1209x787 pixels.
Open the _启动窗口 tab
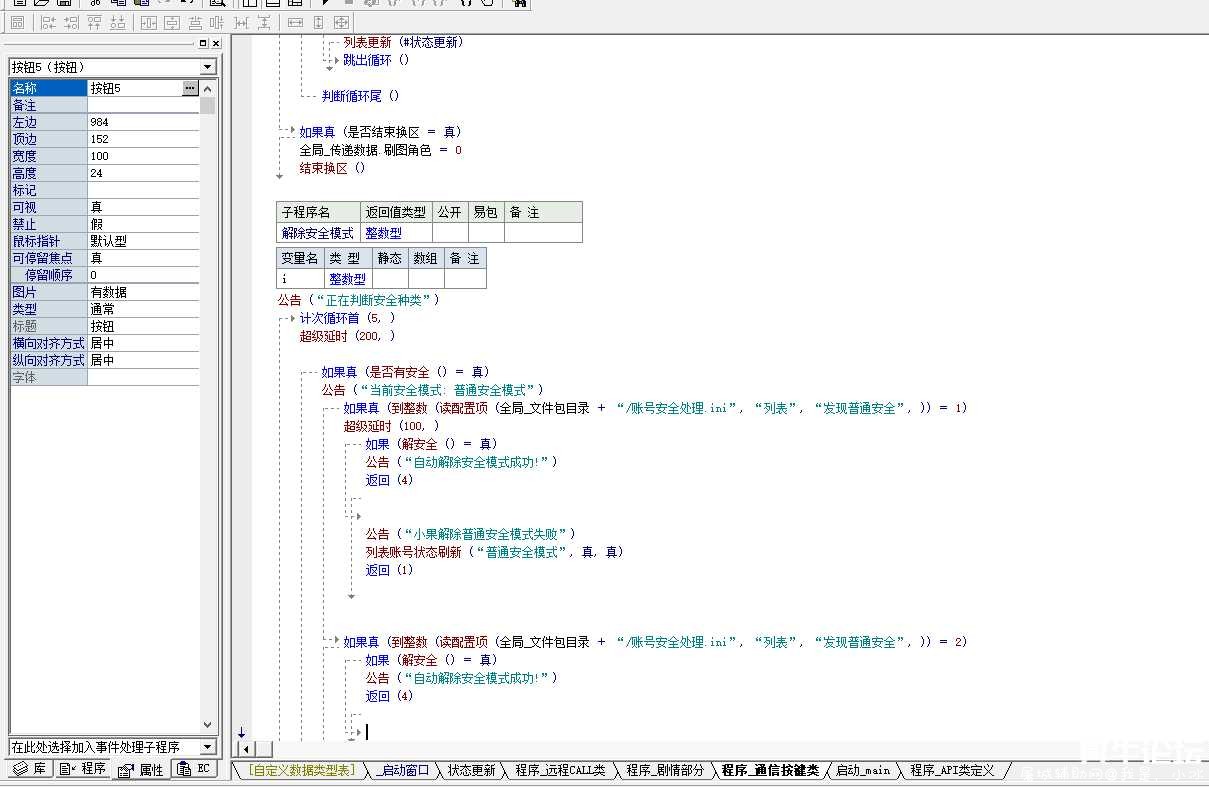click(x=402, y=770)
